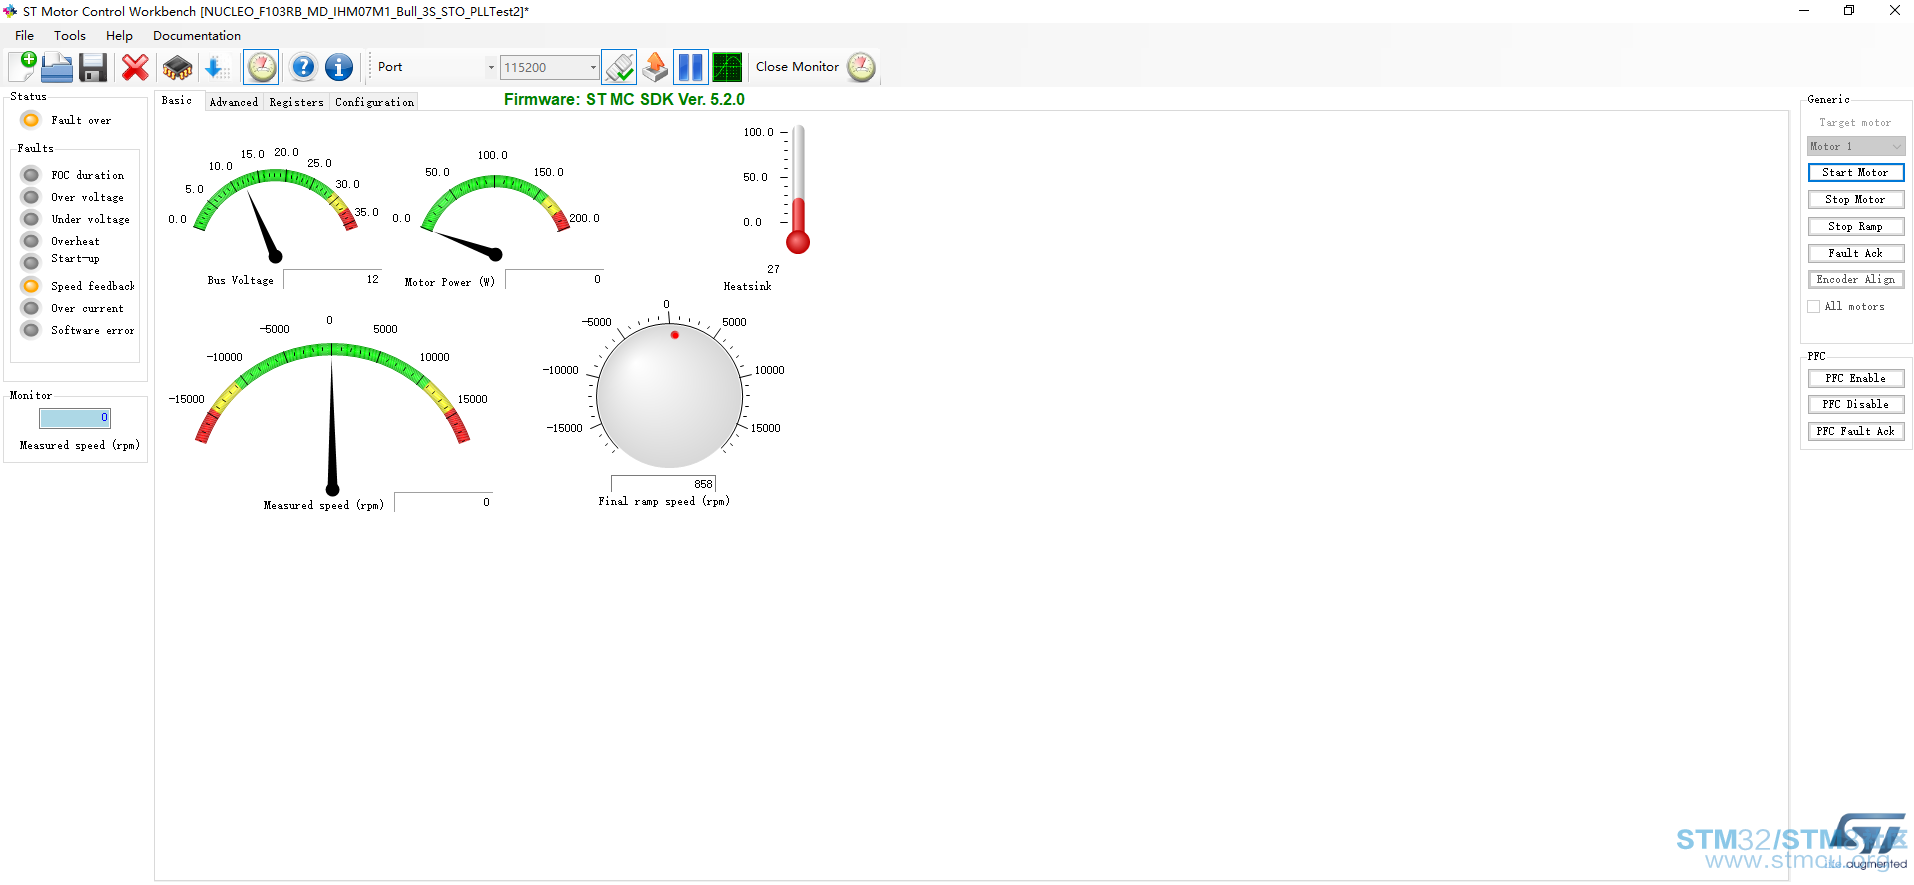Click the Monitor panel measured speed field
The width and height of the screenshot is (1914, 885).
click(75, 418)
